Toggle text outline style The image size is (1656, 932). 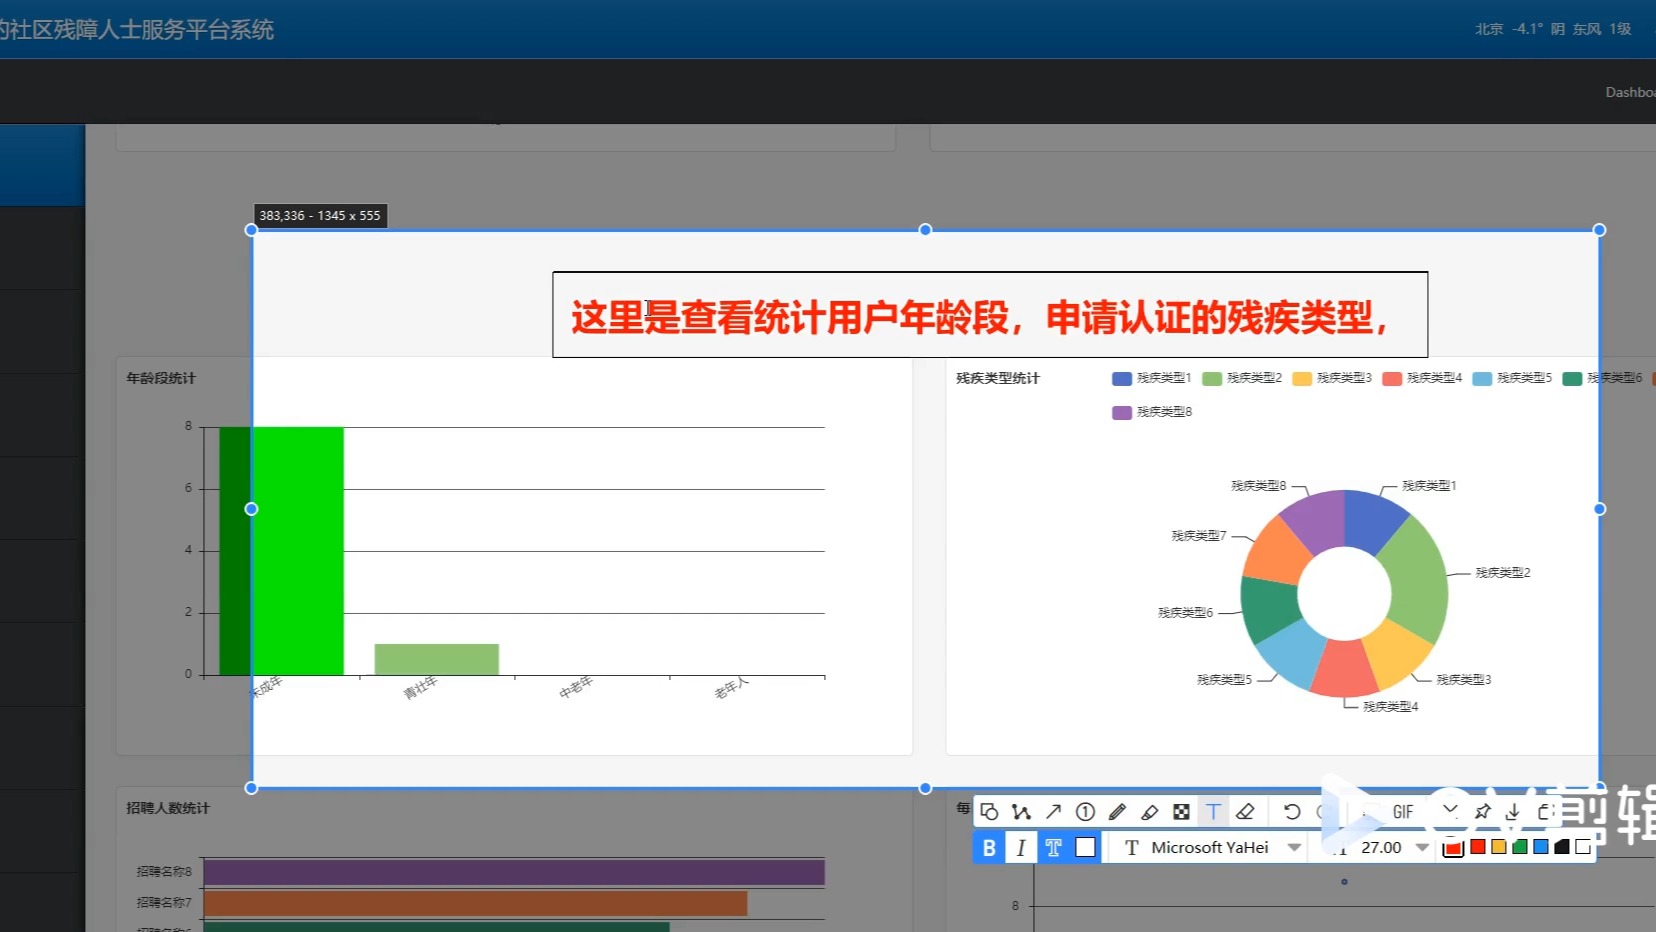pyautogui.click(x=1053, y=848)
